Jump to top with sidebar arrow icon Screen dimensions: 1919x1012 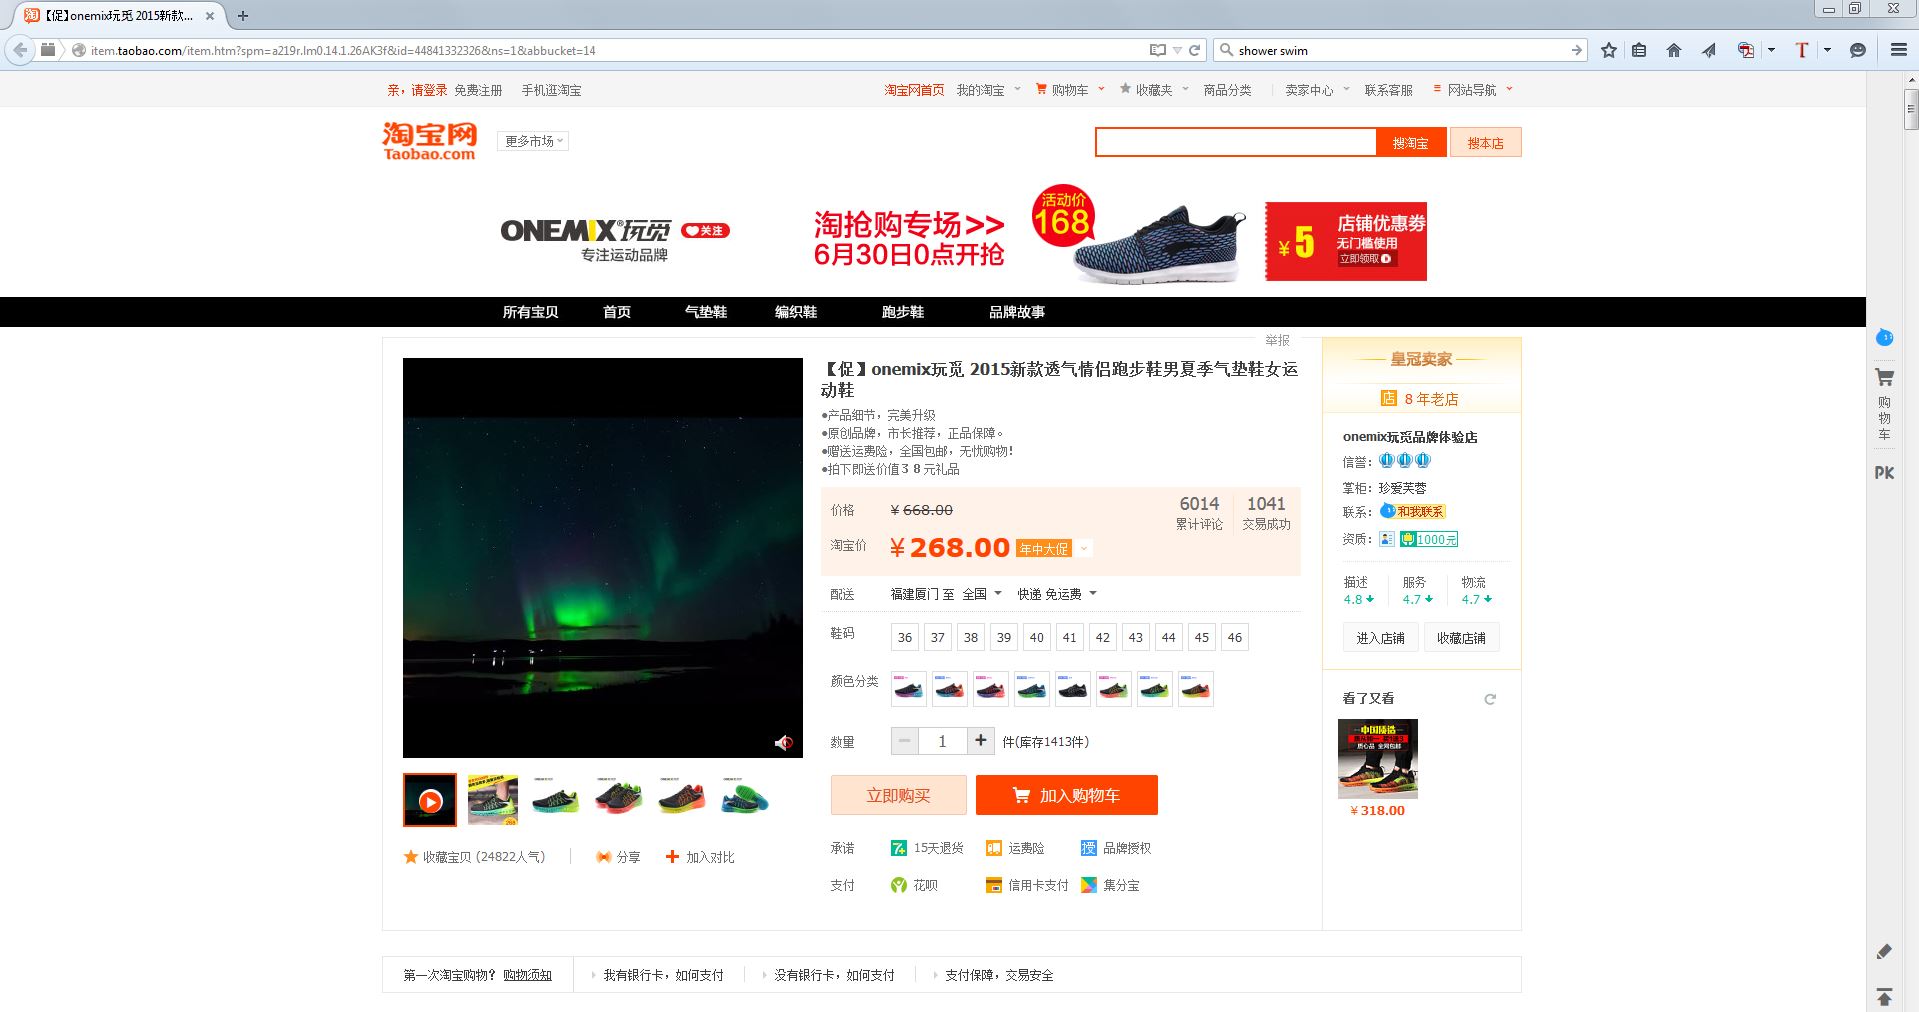1884,997
